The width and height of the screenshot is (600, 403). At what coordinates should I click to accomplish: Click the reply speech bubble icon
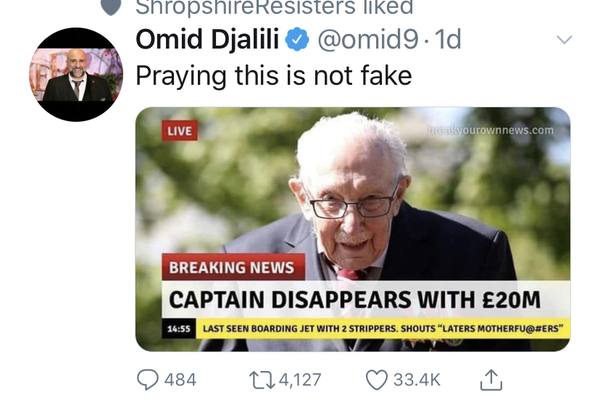click(147, 380)
